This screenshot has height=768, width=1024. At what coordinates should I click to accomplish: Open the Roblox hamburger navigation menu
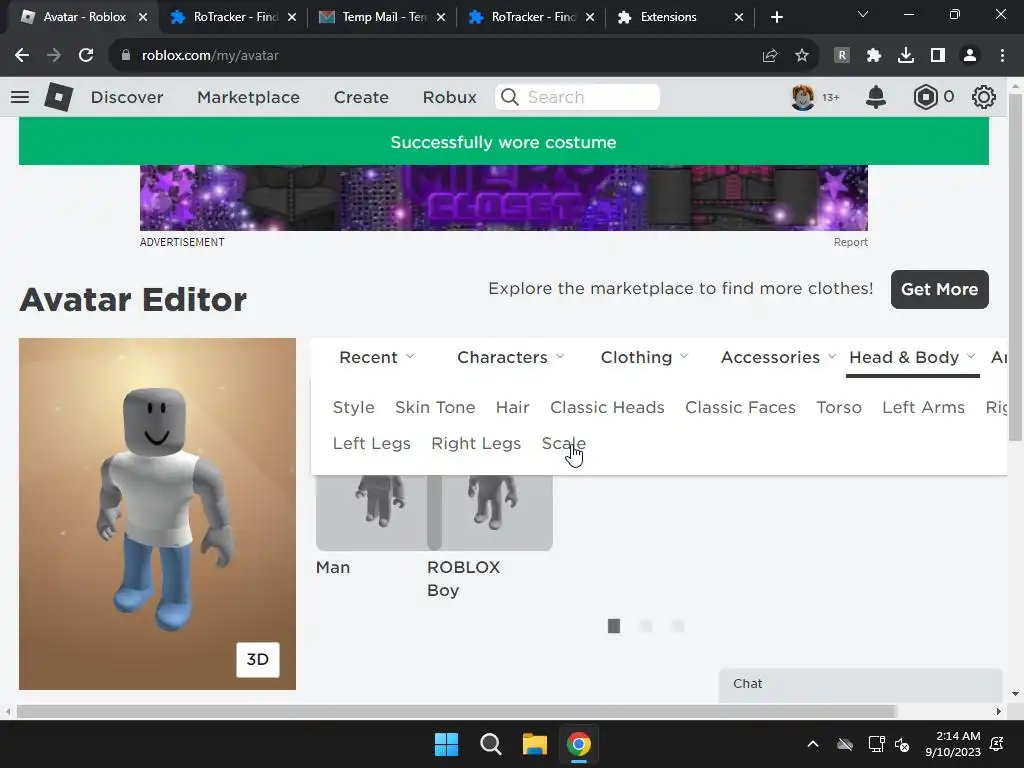20,97
